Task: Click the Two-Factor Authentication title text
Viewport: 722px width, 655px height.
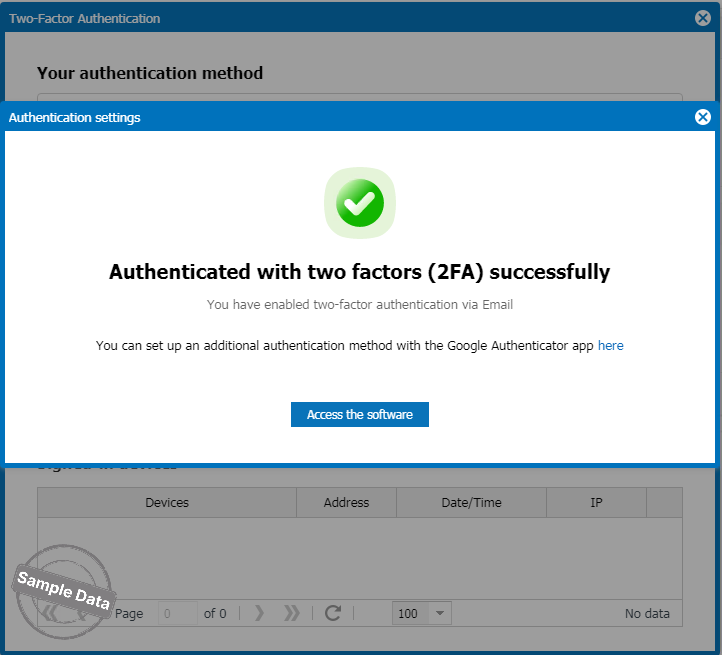Action: (85, 18)
